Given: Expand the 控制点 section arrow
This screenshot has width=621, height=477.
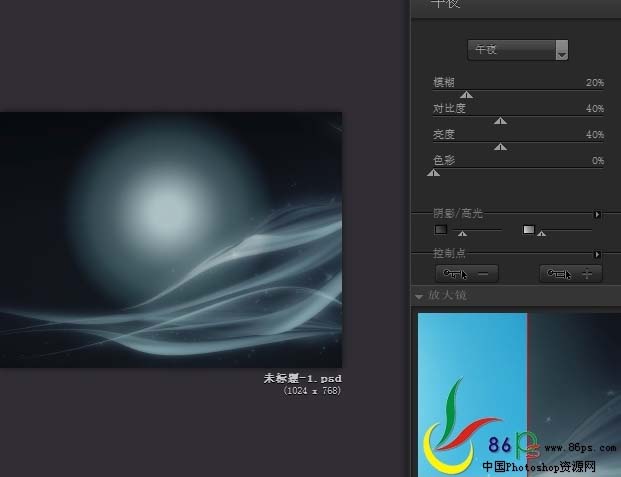Looking at the screenshot, I should pos(598,255).
